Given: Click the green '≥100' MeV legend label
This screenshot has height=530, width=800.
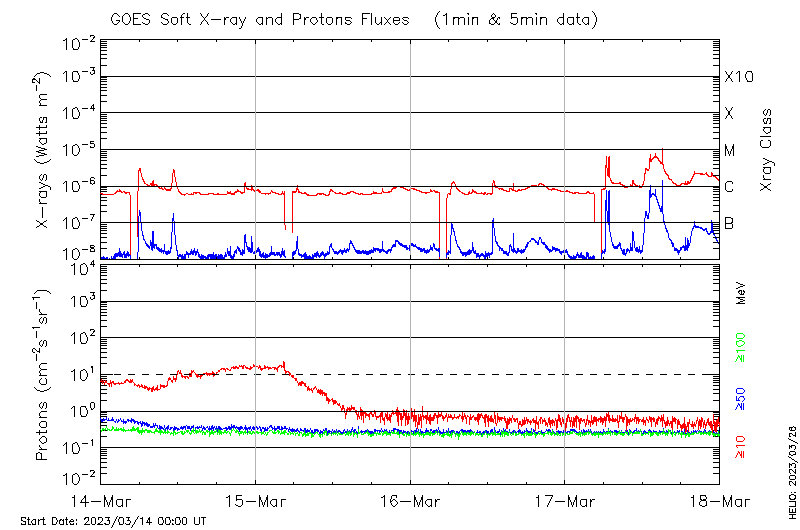Looking at the screenshot, I should [740, 347].
